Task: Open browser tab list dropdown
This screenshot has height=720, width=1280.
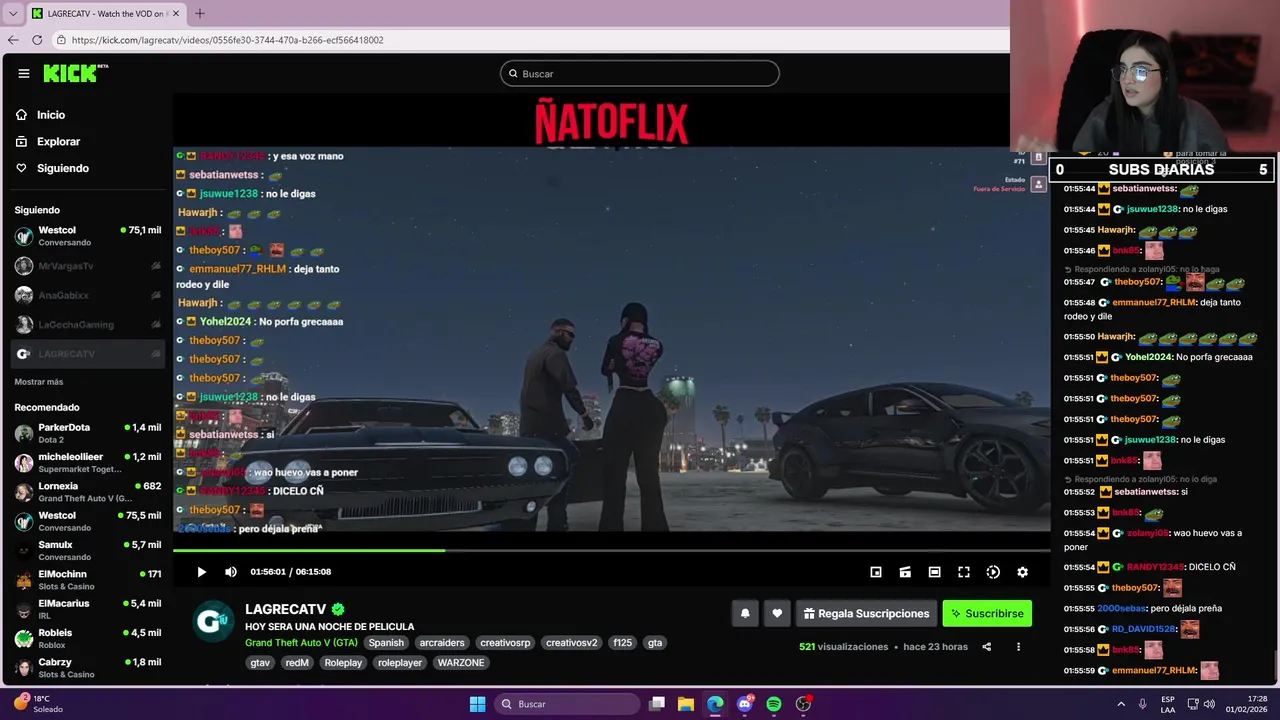Action: [x=12, y=13]
